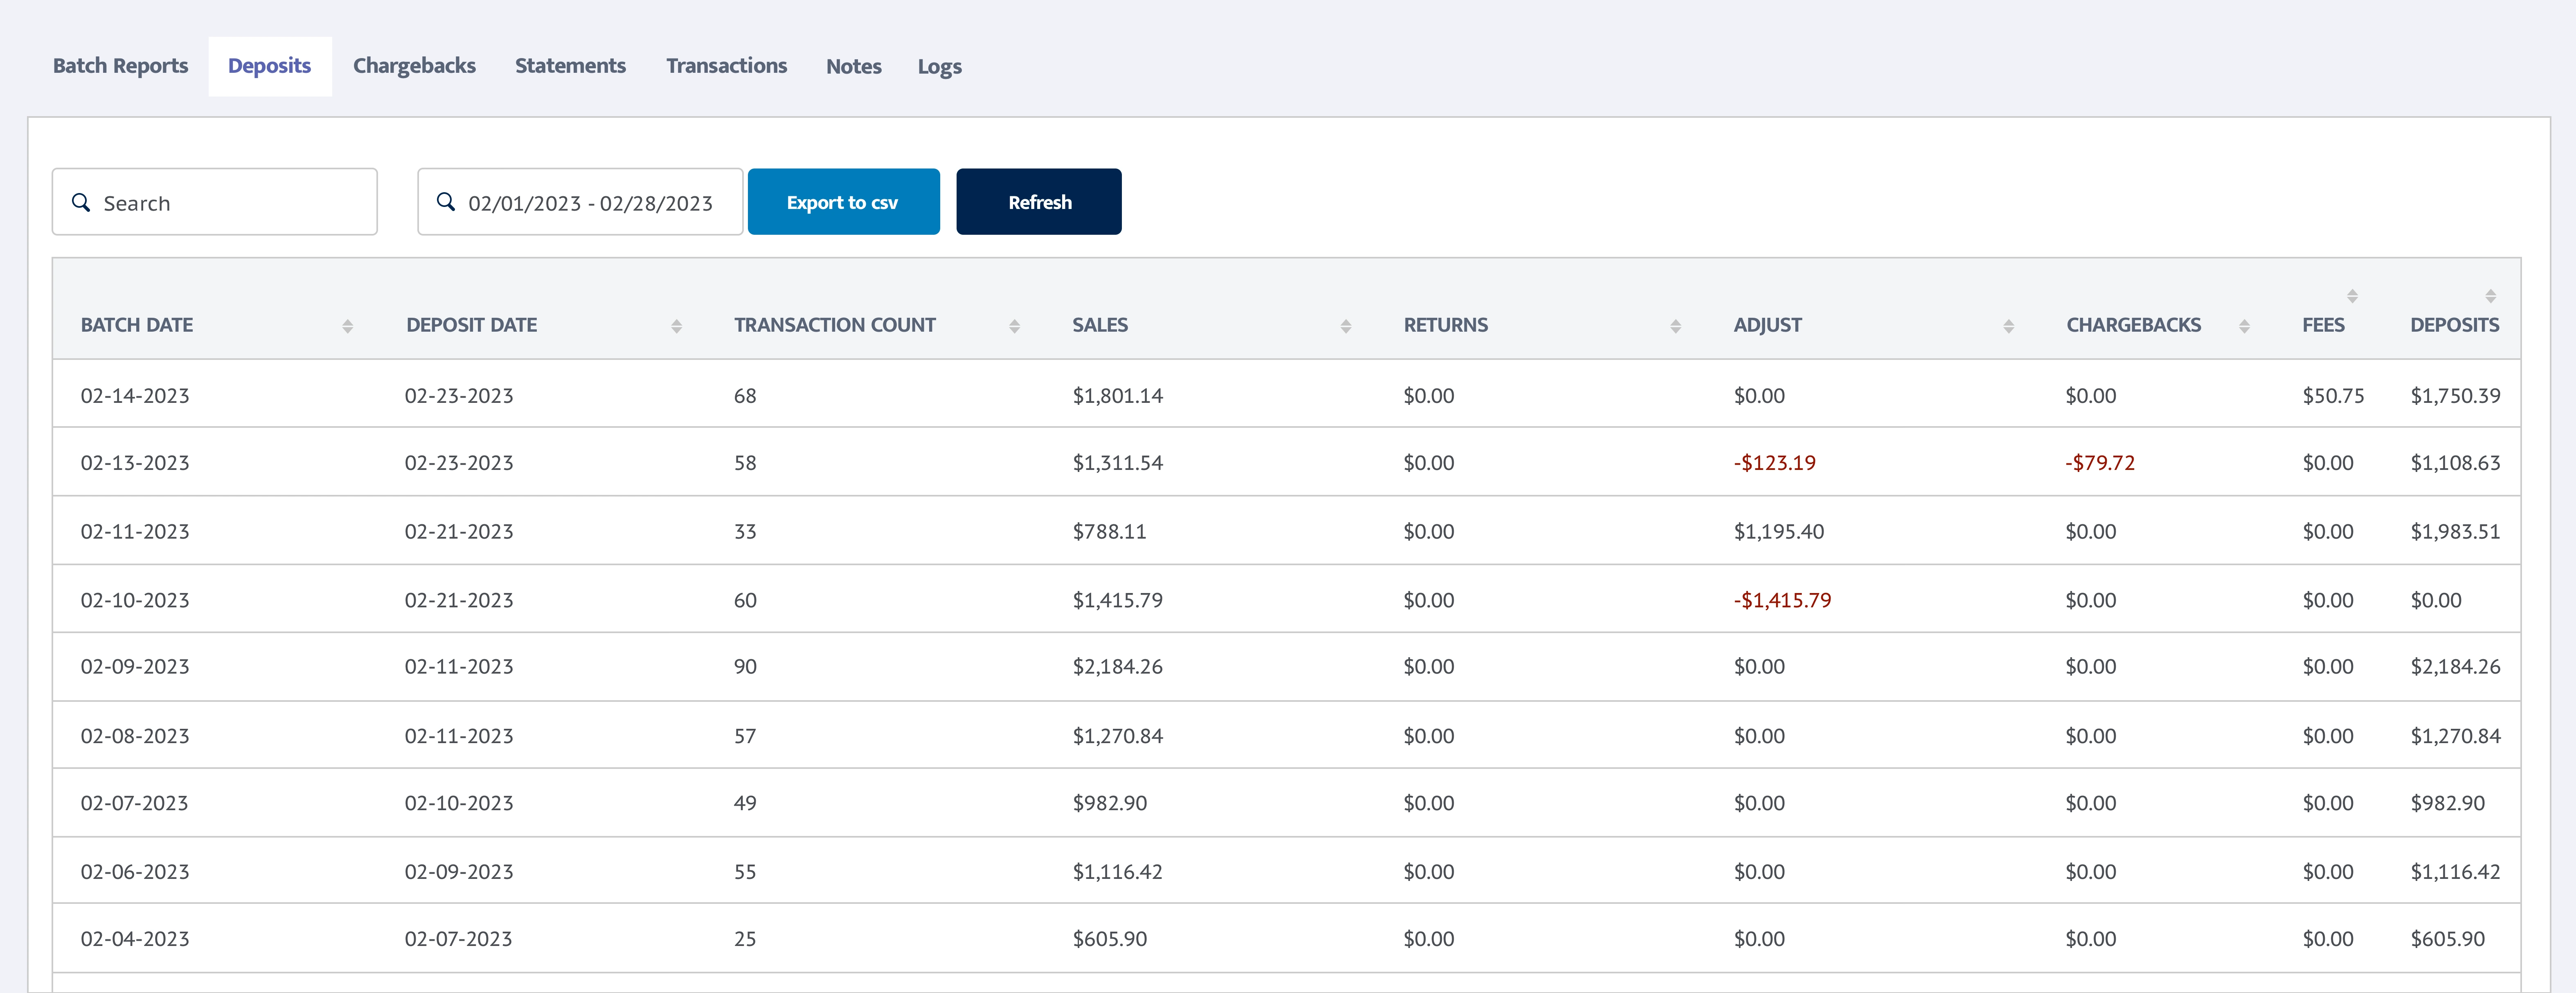2576x993 pixels.
Task: Sort by Chargebacks column arrows
Action: (2244, 326)
